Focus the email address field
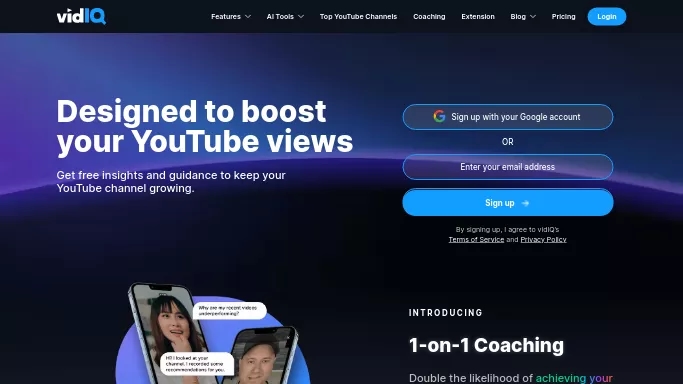The height and width of the screenshot is (384, 683). (x=508, y=167)
